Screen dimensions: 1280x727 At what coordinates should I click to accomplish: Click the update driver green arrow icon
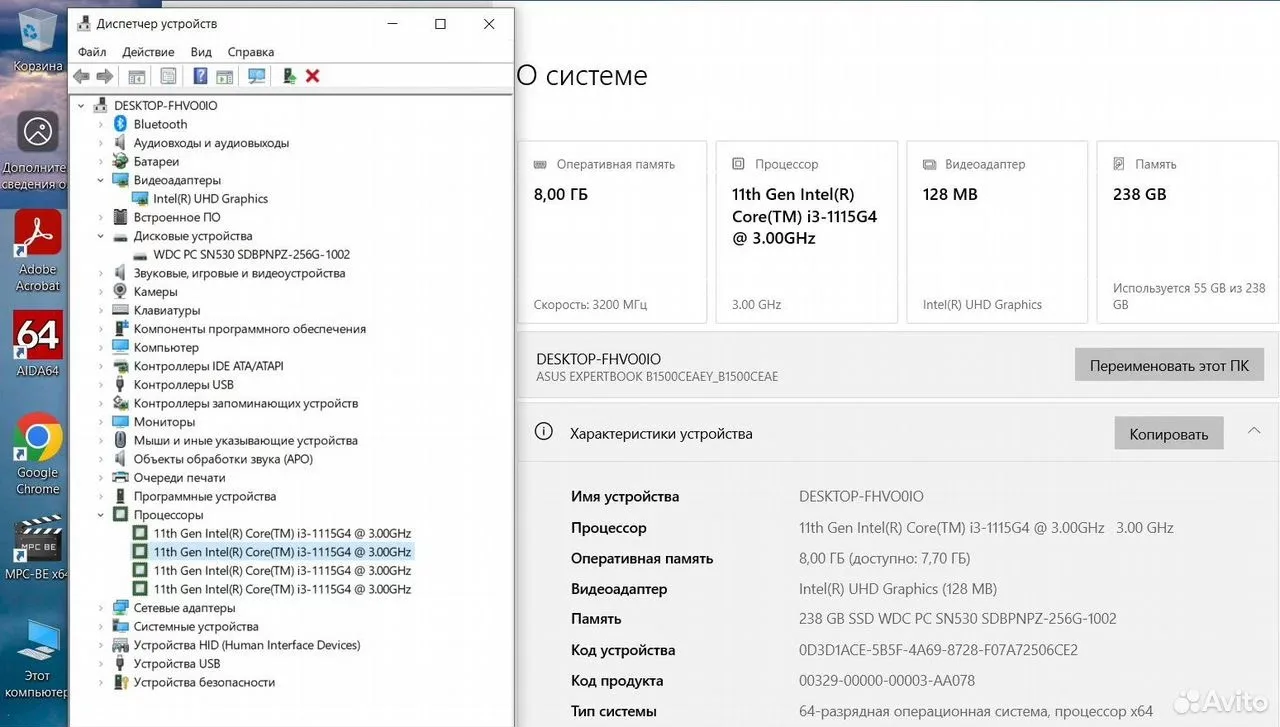pos(289,76)
